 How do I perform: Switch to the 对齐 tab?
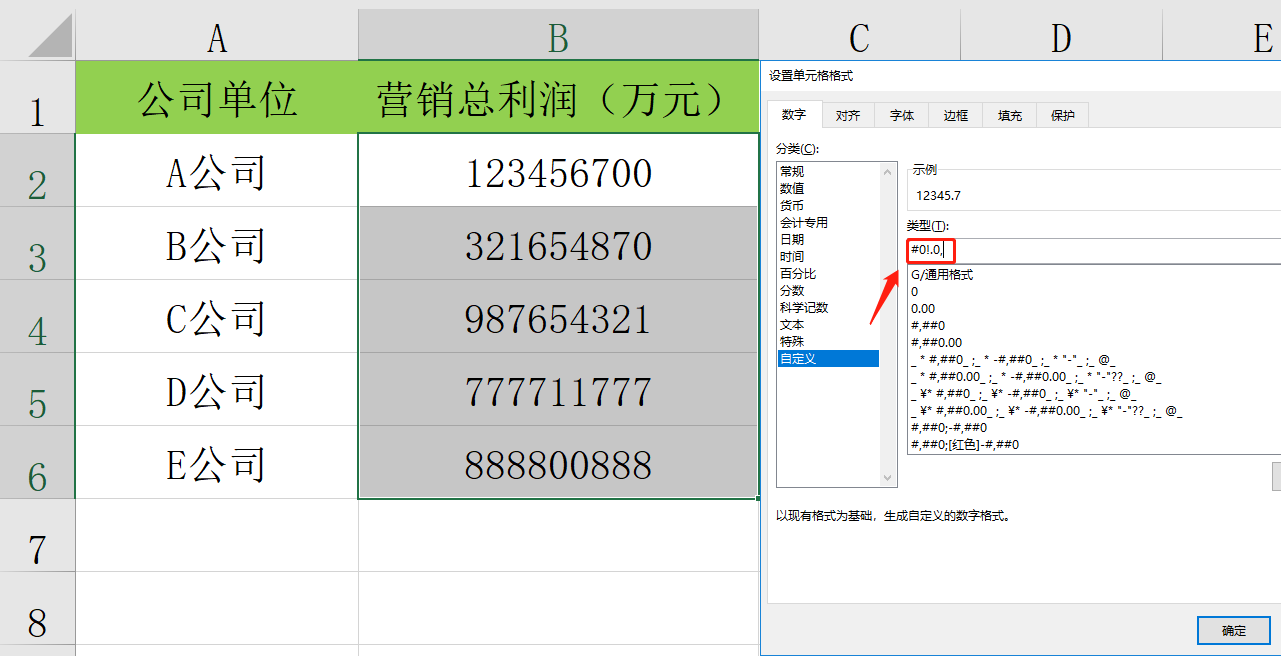(848, 115)
